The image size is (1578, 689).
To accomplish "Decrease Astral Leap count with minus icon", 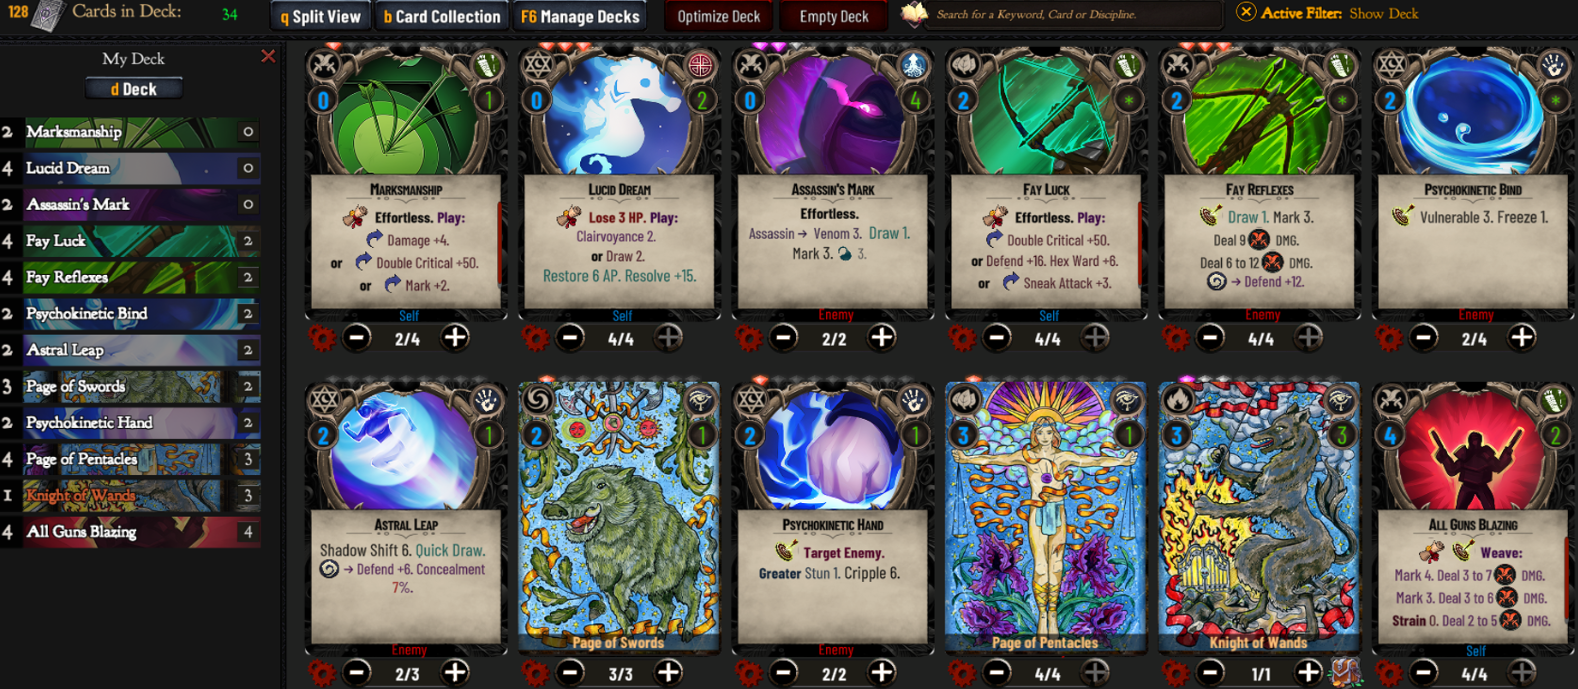I will [x=358, y=673].
